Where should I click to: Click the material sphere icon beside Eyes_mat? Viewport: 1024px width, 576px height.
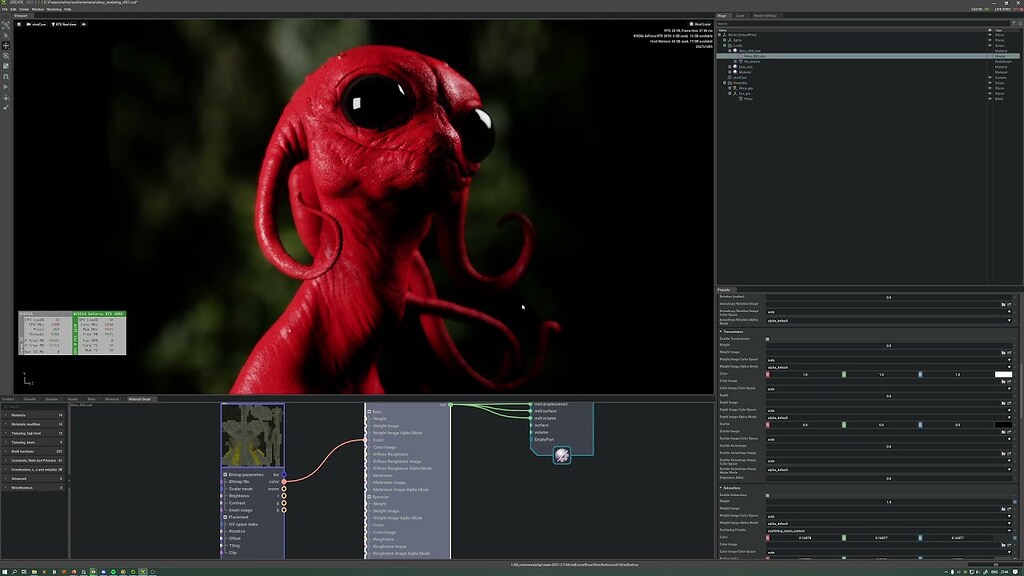(735, 67)
